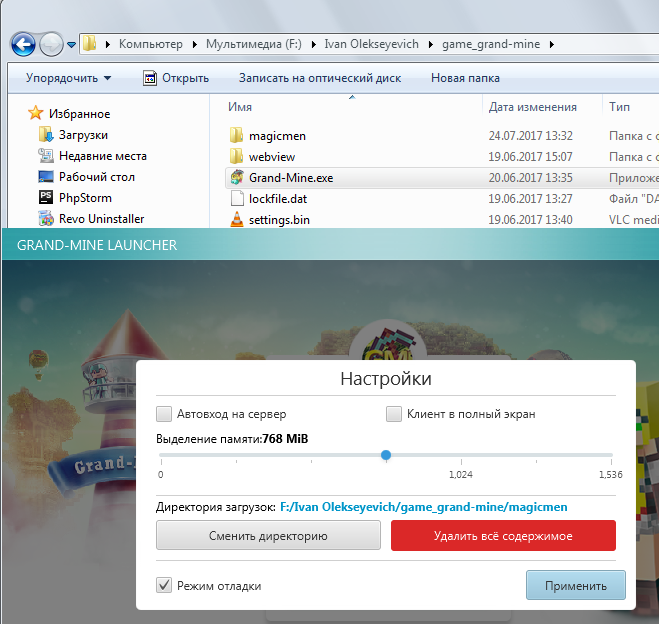Select the magicmen folder name
The image size is (659, 624).
tap(277, 136)
